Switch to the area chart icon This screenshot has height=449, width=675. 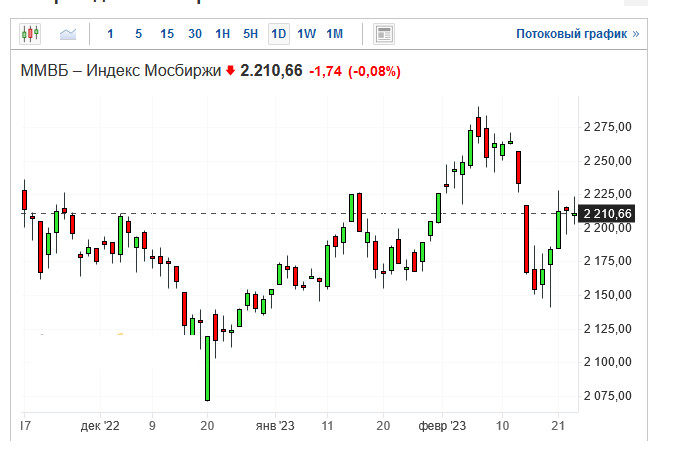point(68,34)
